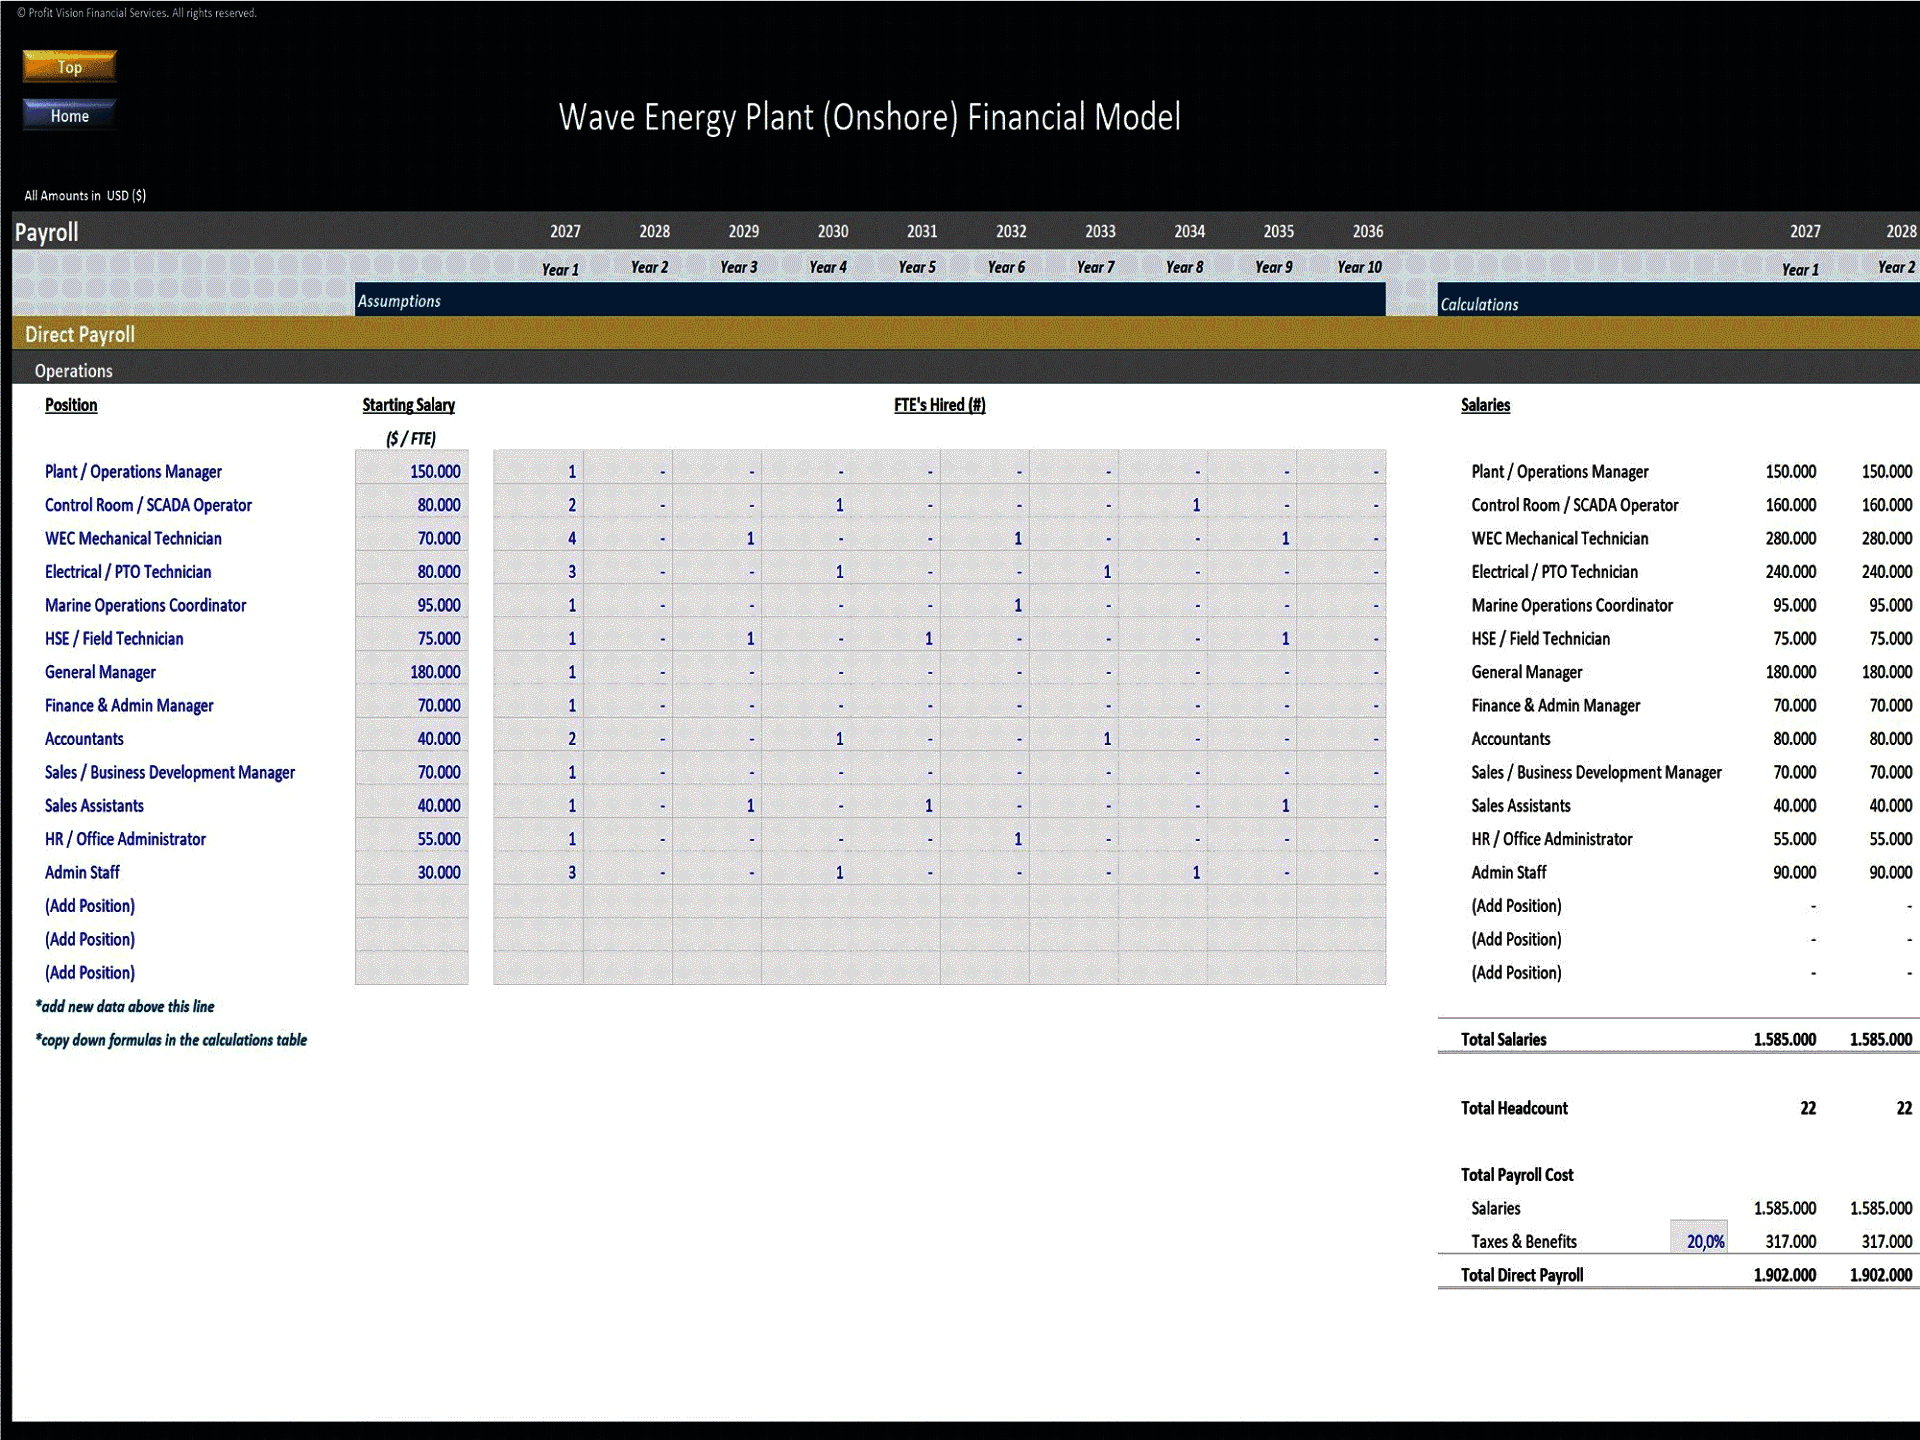The image size is (1920, 1440).
Task: Select Sales / Business Development Manager starting salary
Action: [412, 772]
